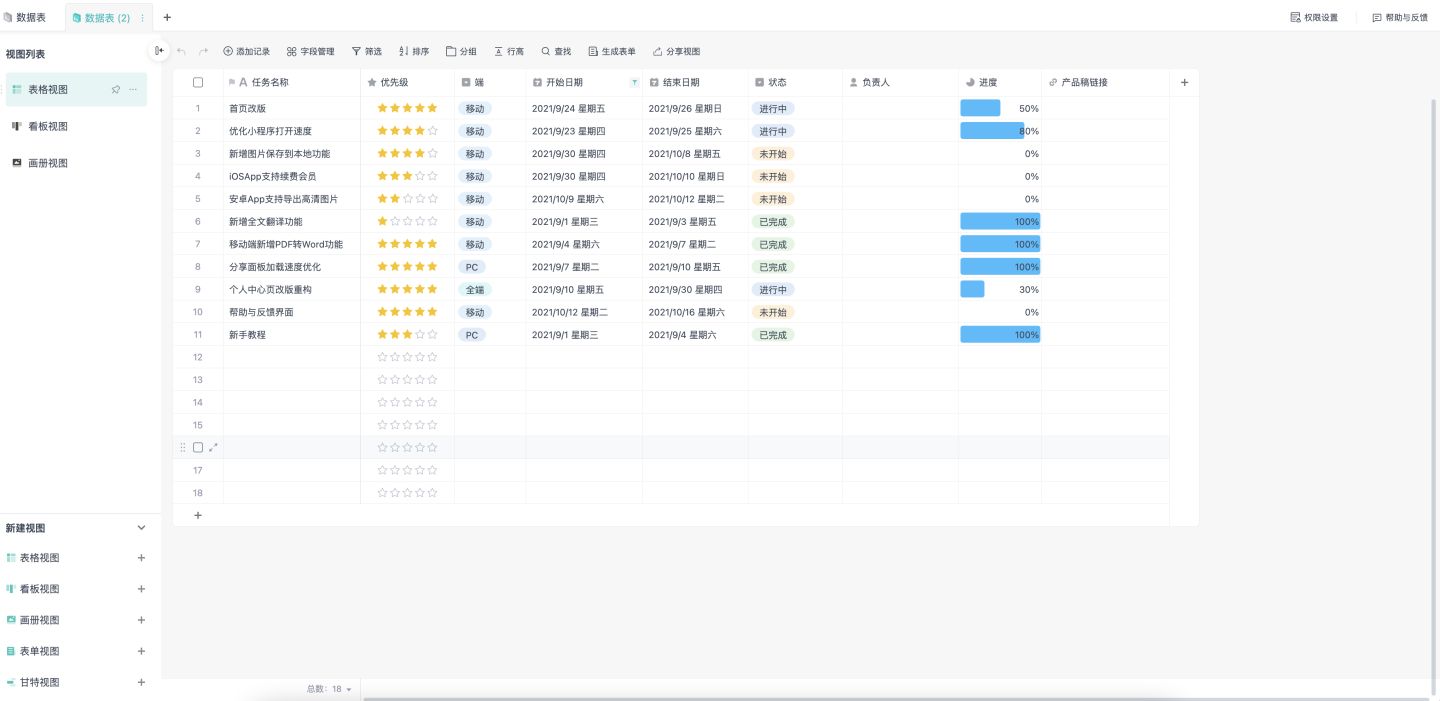Image resolution: width=1440 pixels, height=701 pixels.
Task: Select 看板视图 in view list
Action: pos(47,126)
